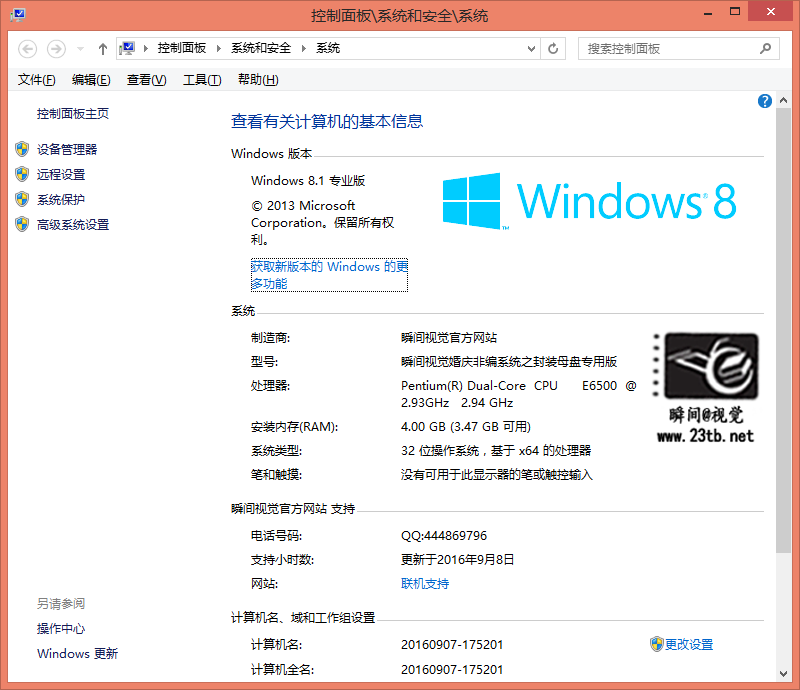Image resolution: width=800 pixels, height=690 pixels.
Task: Click the window system icon in title bar
Action: [x=18, y=13]
